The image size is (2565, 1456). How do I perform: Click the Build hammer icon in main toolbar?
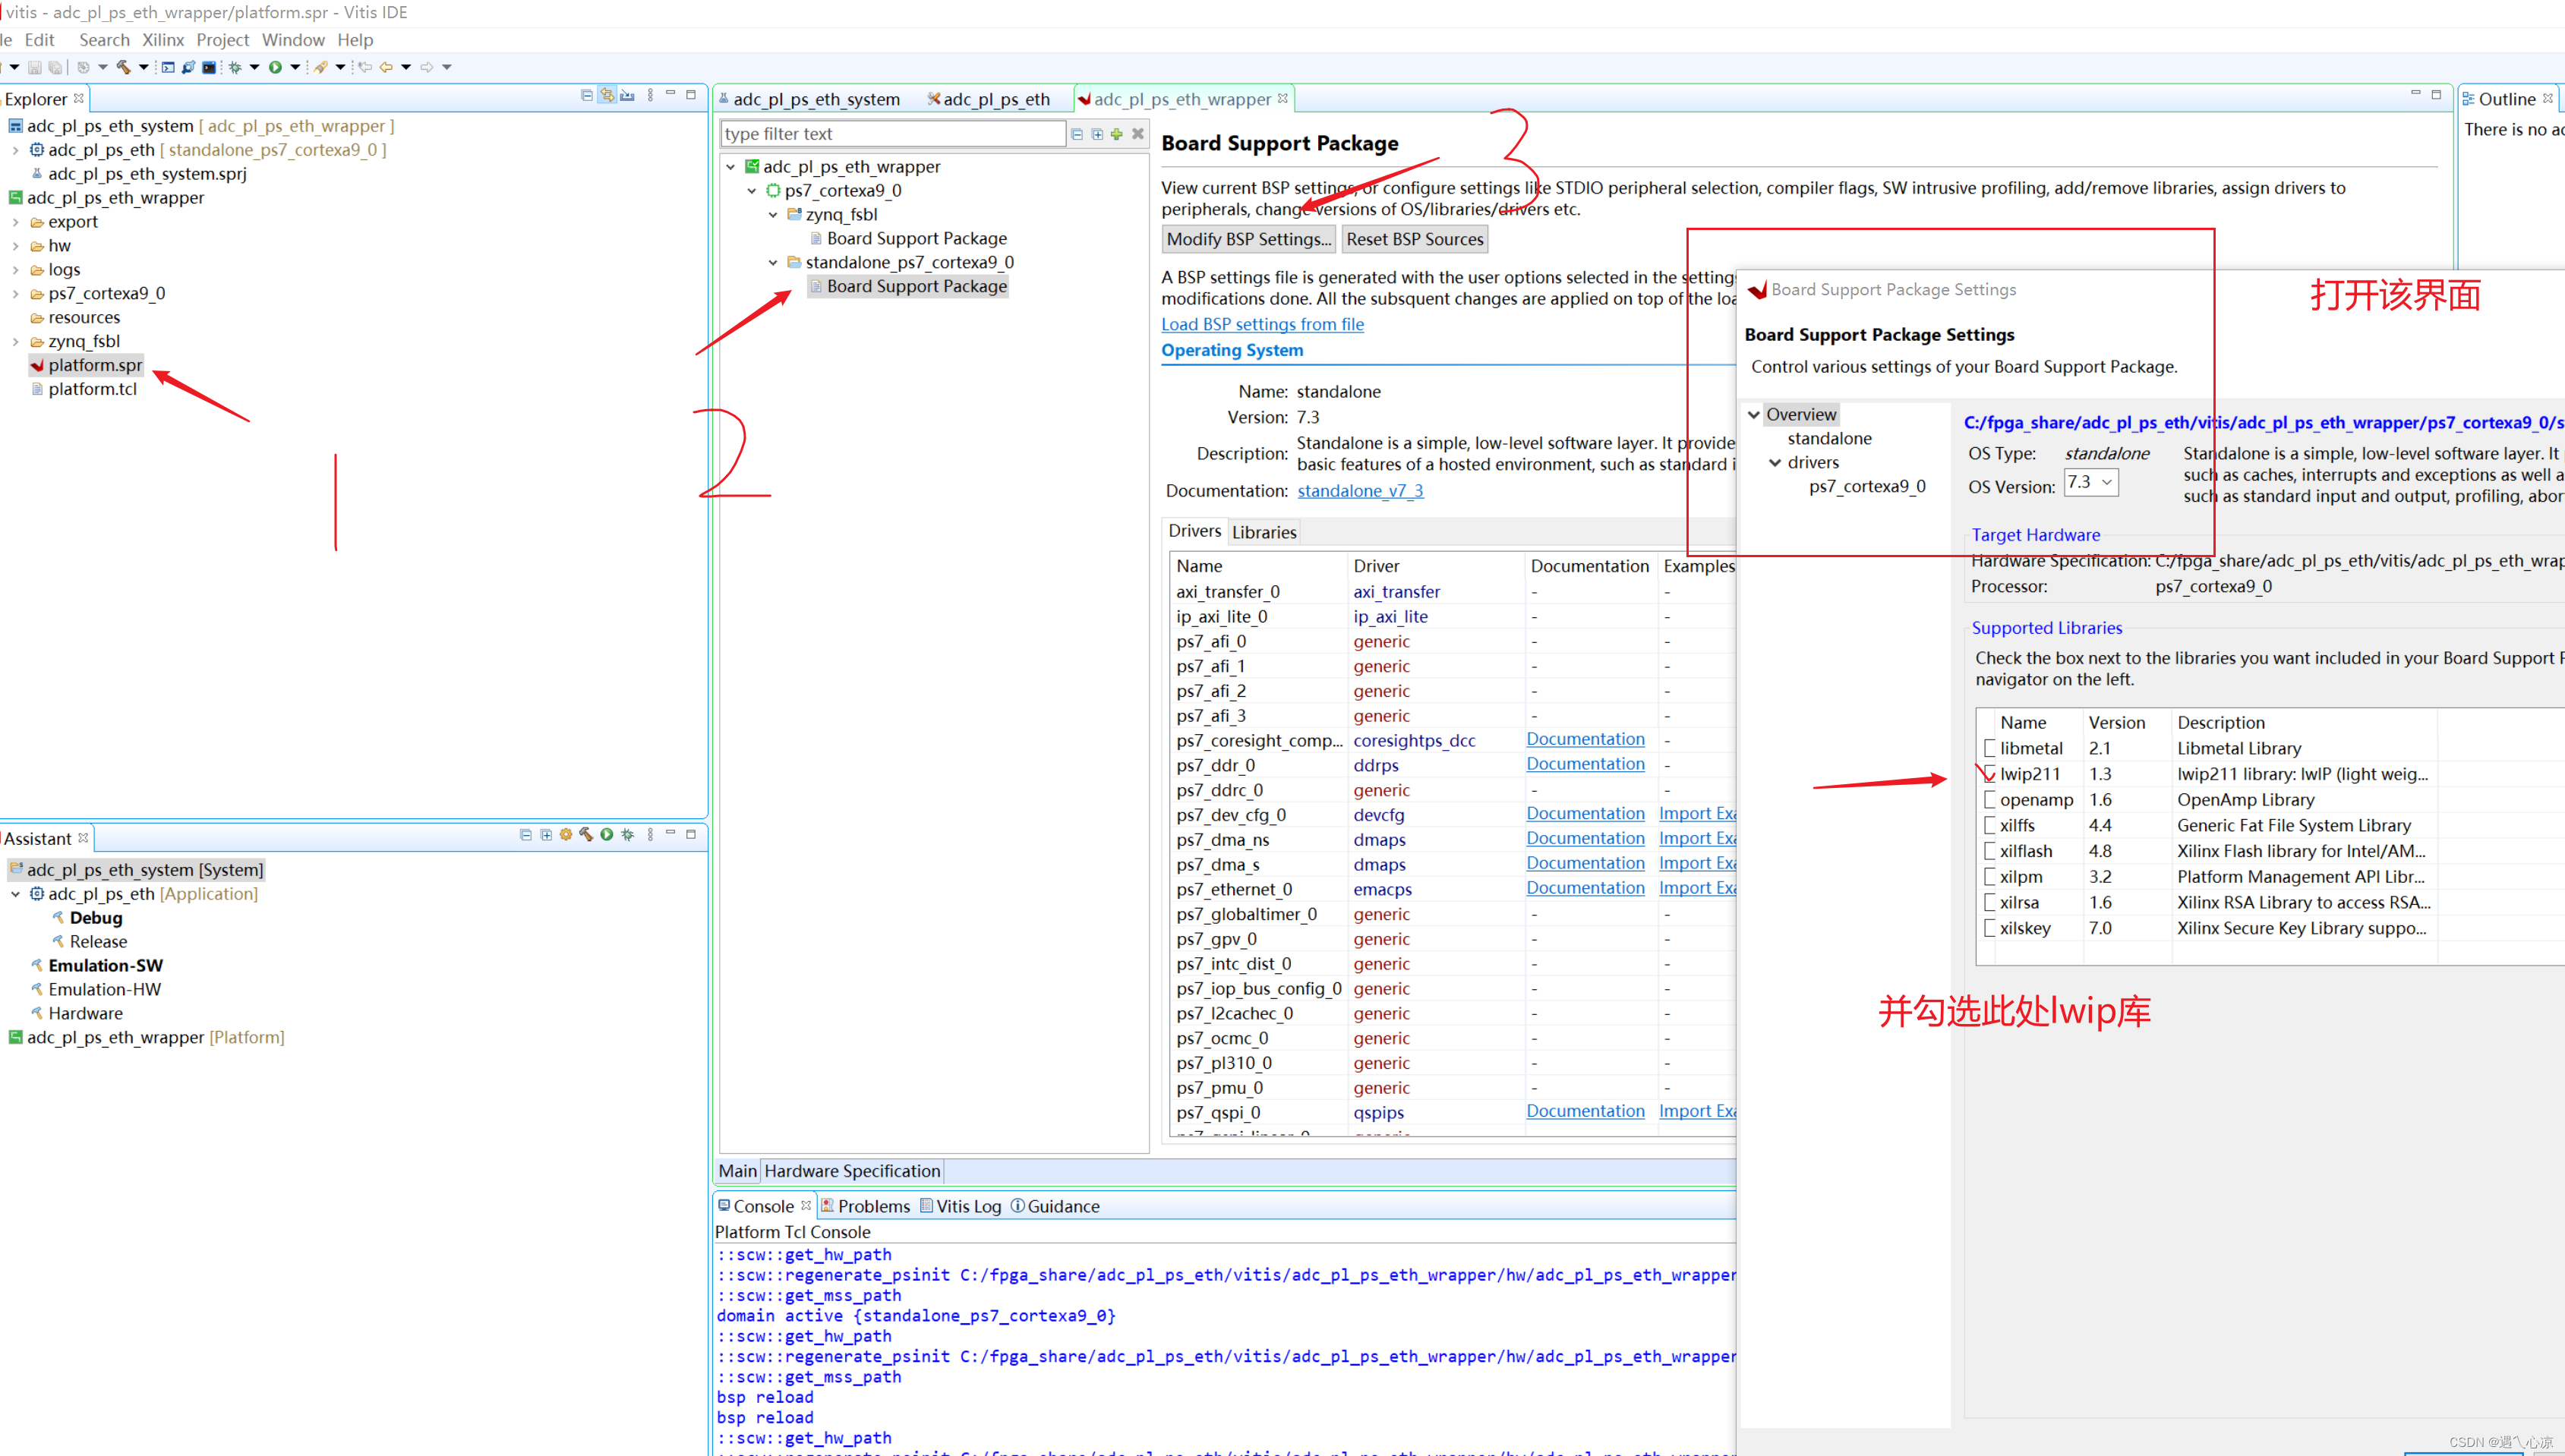[x=123, y=67]
